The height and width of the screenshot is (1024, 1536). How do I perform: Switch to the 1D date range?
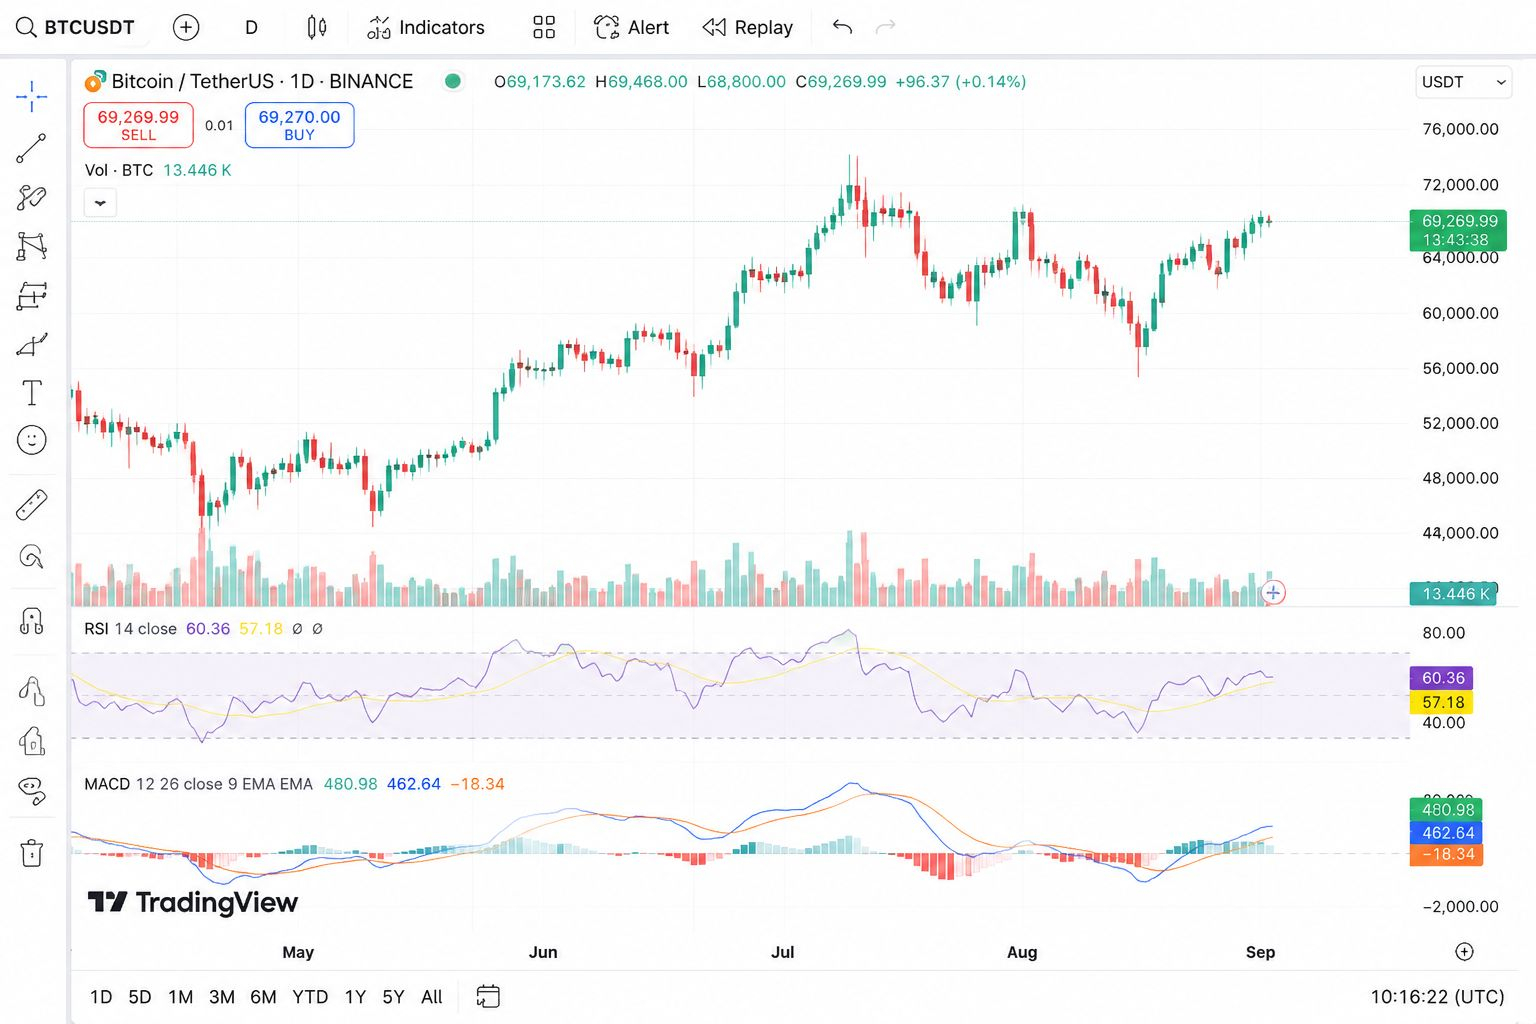pos(101,997)
